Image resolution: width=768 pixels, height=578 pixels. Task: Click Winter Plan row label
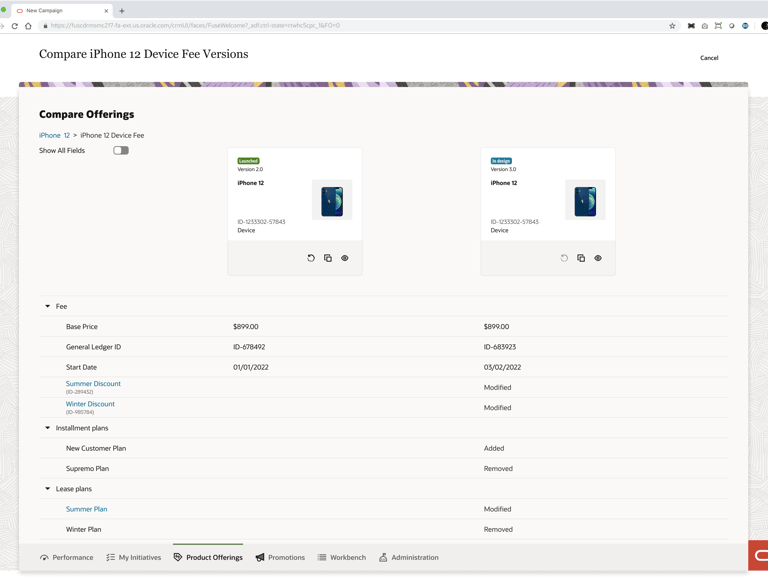(83, 529)
